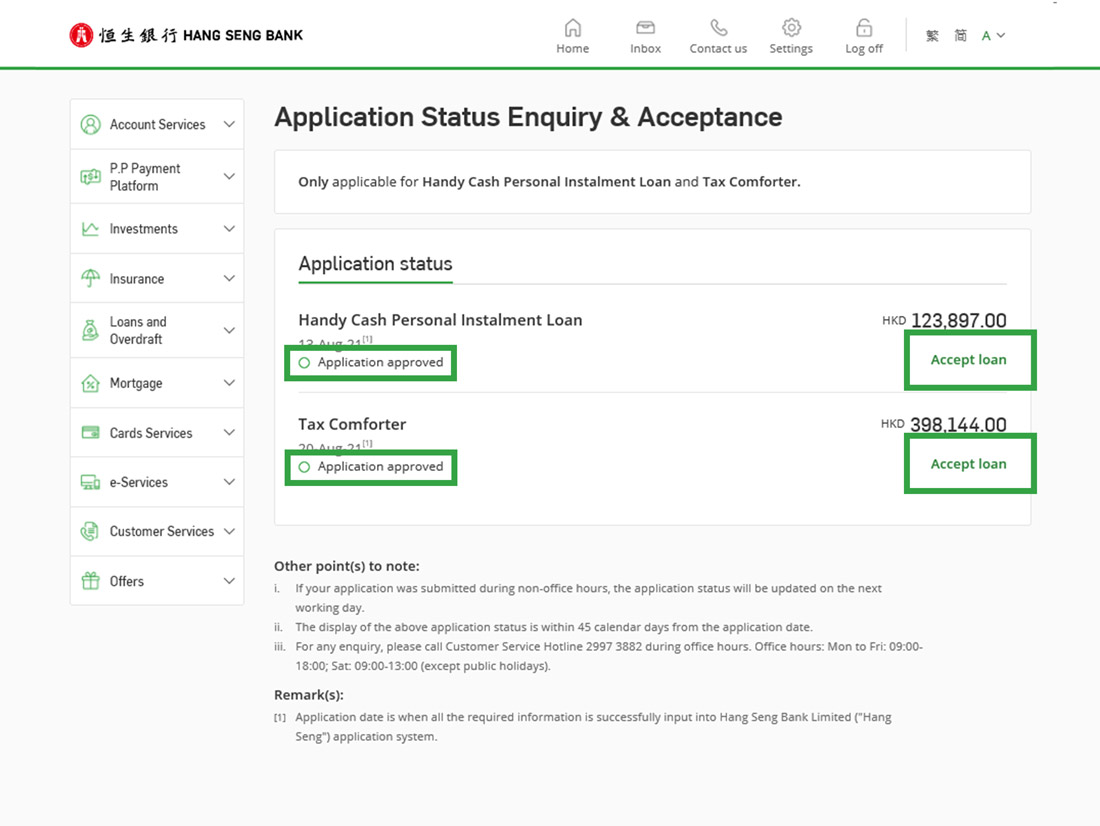Open the Cards Services menu

point(157,432)
